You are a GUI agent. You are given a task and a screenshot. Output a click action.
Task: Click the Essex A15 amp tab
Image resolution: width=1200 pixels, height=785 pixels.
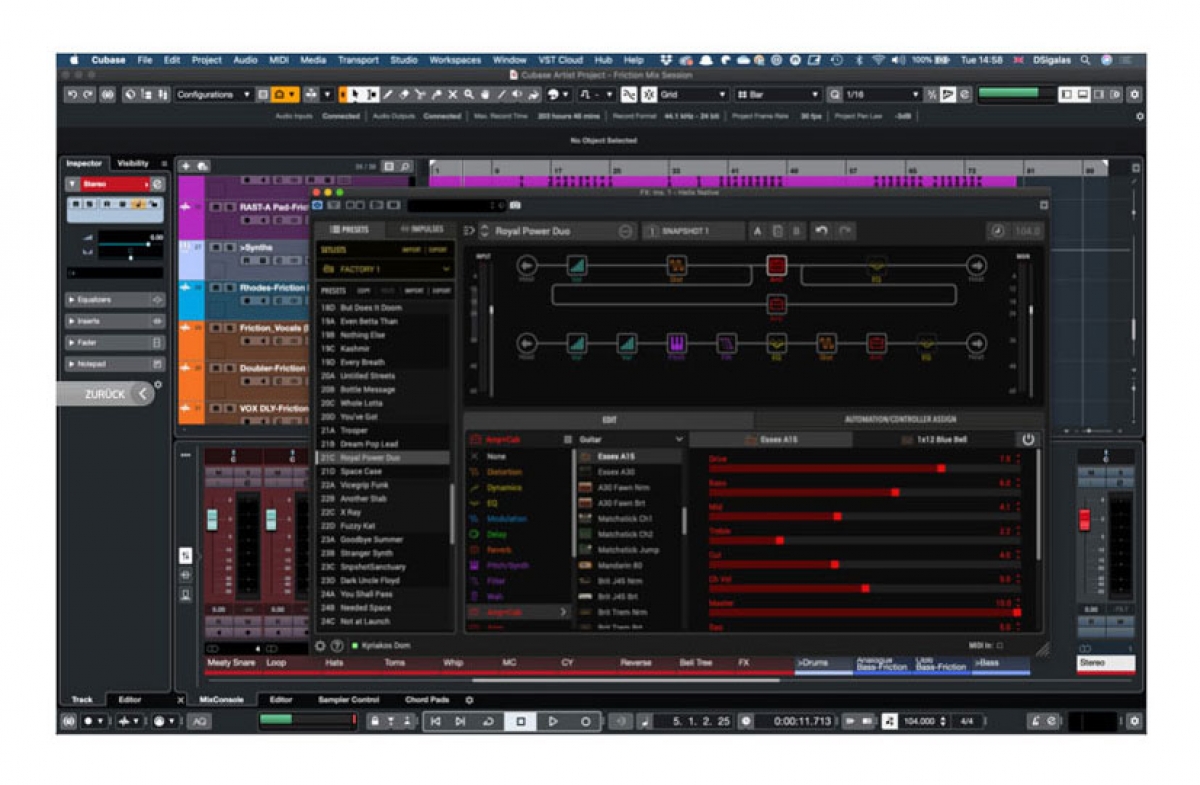click(771, 439)
